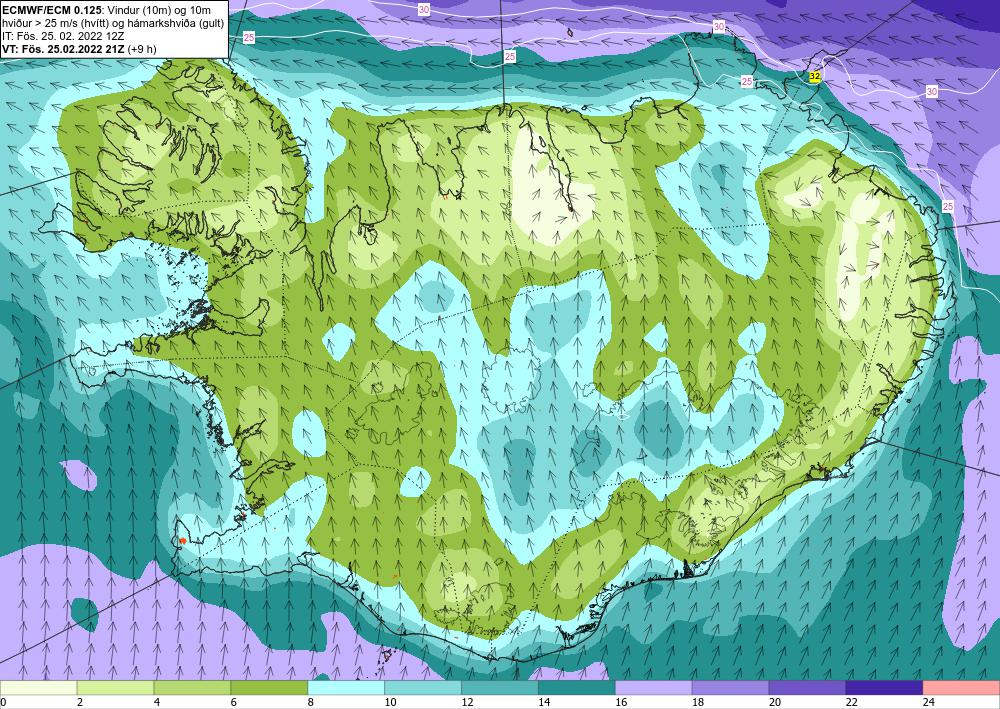Image resolution: width=1000 pixels, height=709 pixels.
Task: Click the legend scale number 14
Action: (x=544, y=702)
